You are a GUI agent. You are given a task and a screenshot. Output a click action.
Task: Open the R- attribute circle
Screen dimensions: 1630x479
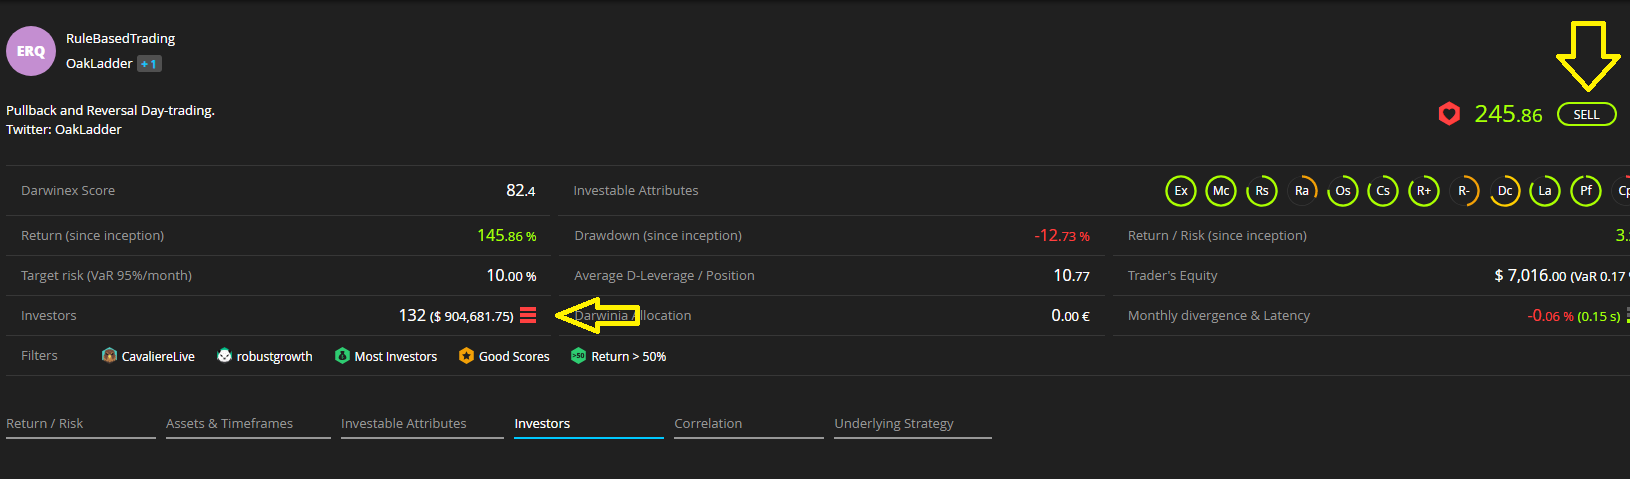[x=1464, y=191]
